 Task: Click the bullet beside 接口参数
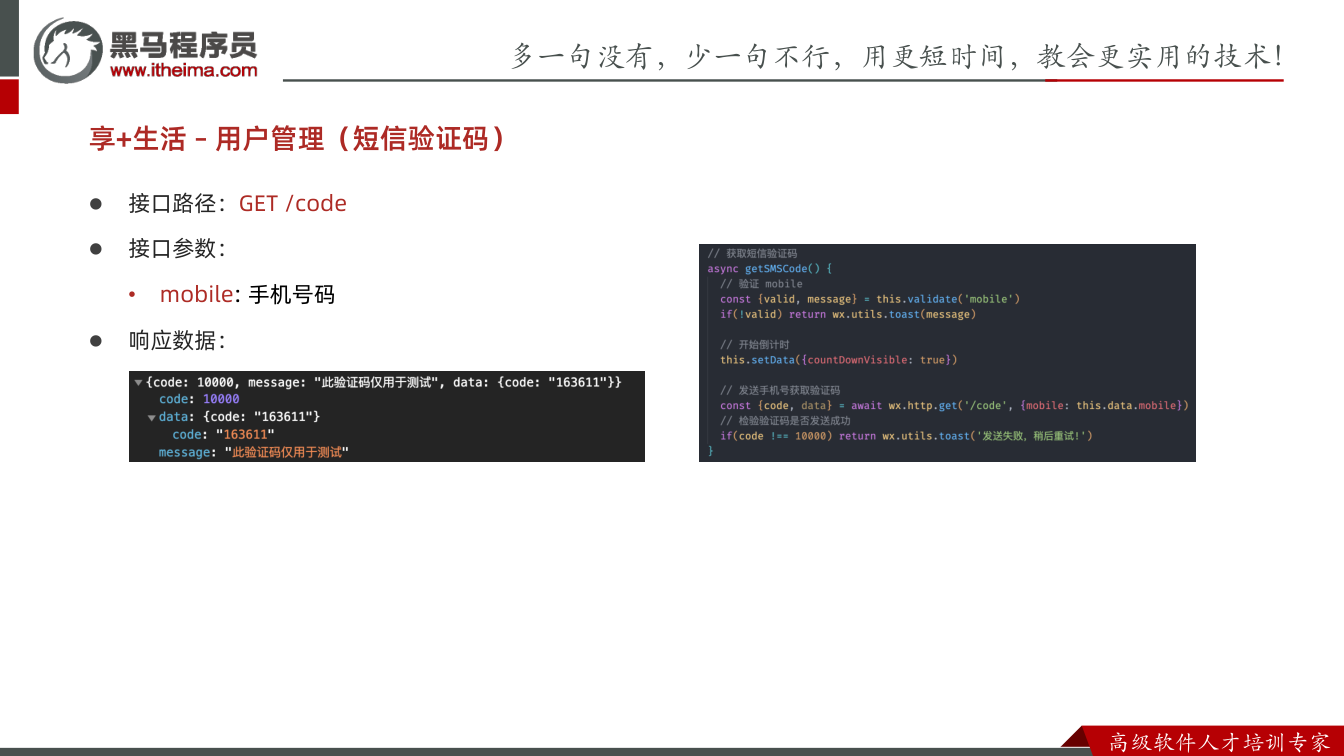97,249
